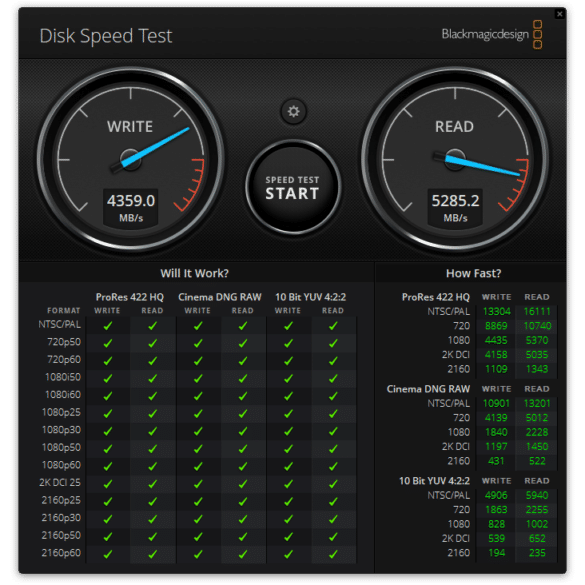Click 10 Bit YUV 720 write value 1863
This screenshot has height=585, width=585.
[496, 510]
